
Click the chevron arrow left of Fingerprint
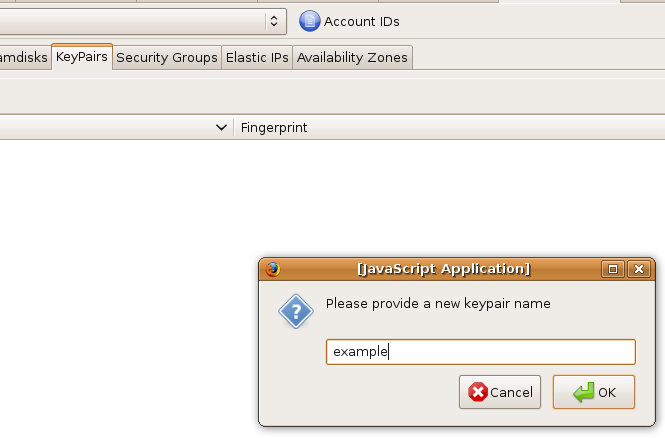tap(222, 128)
